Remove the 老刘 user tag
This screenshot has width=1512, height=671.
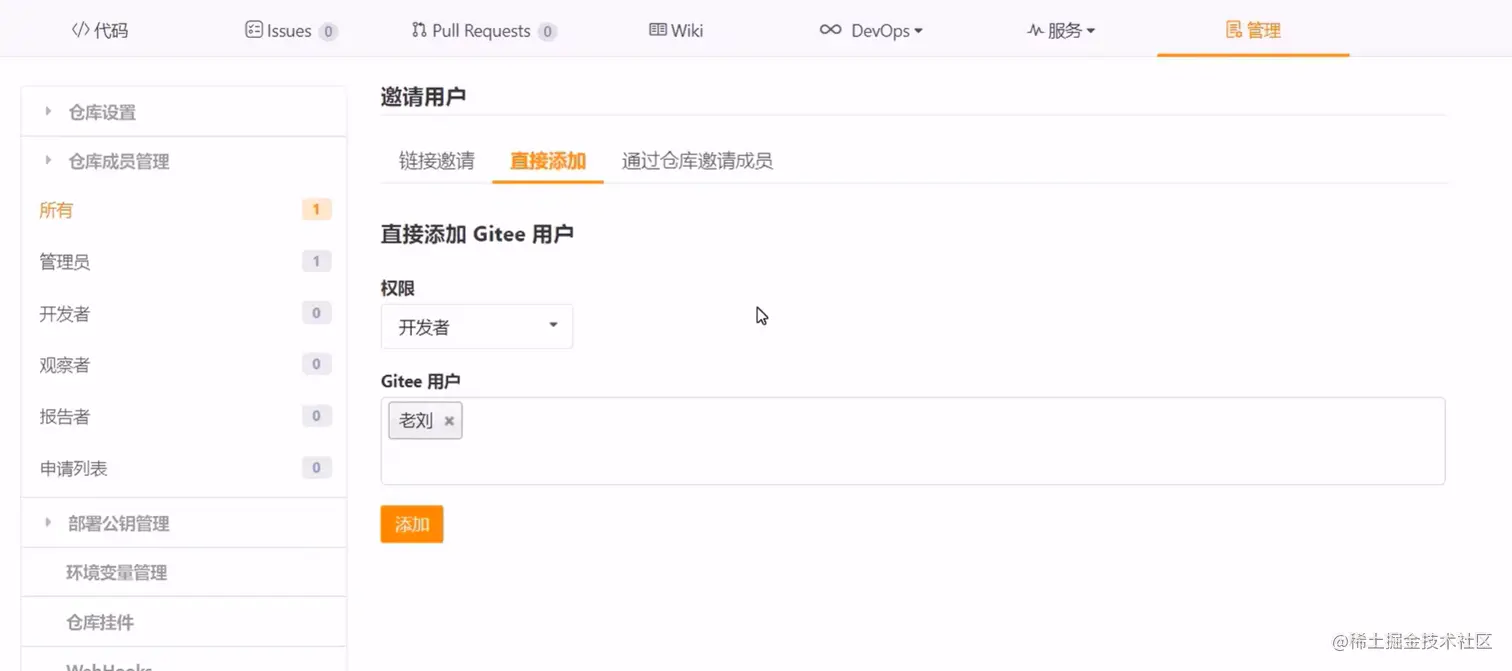coord(449,421)
